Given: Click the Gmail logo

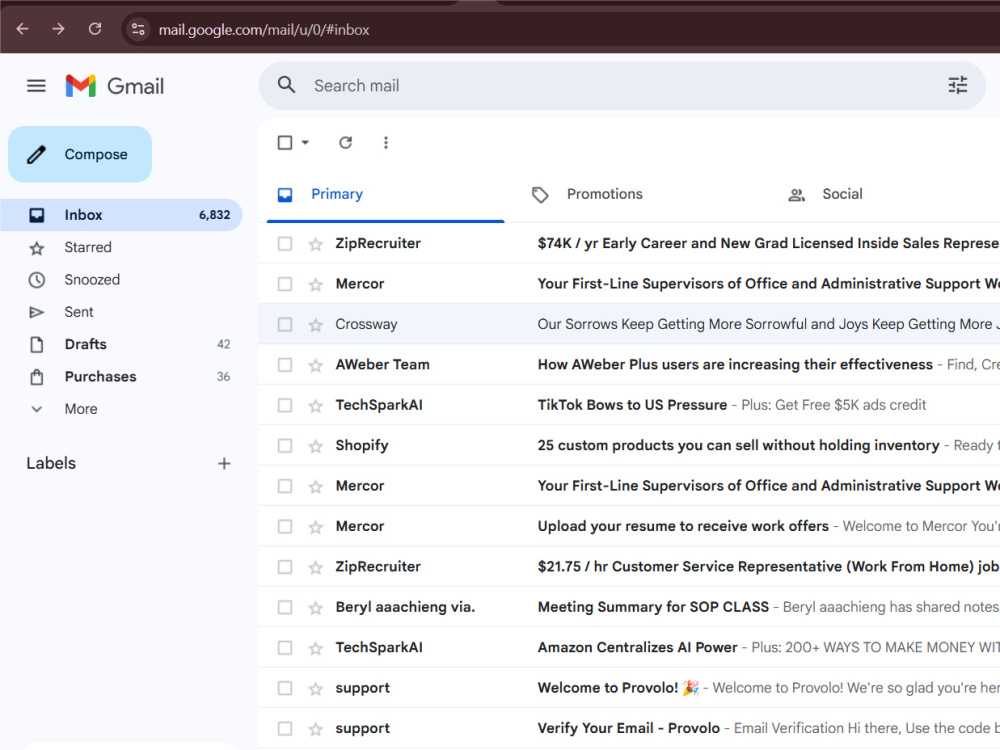Looking at the screenshot, I should [x=115, y=85].
